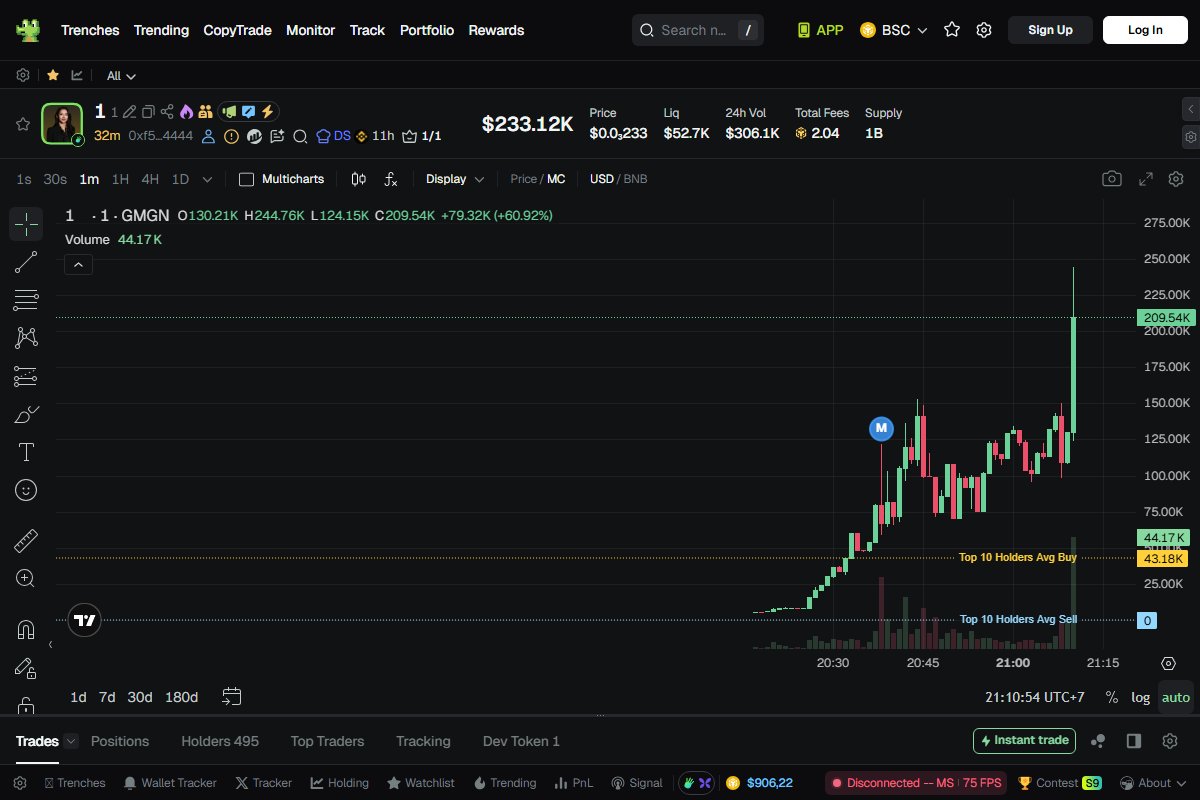The height and width of the screenshot is (800, 1200).
Task: Enable the magnet snapping tool
Action: pos(26,628)
